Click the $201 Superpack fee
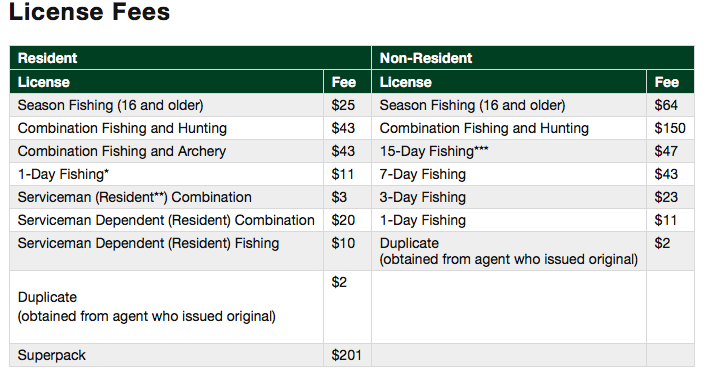This screenshot has height=384, width=721. 346,355
